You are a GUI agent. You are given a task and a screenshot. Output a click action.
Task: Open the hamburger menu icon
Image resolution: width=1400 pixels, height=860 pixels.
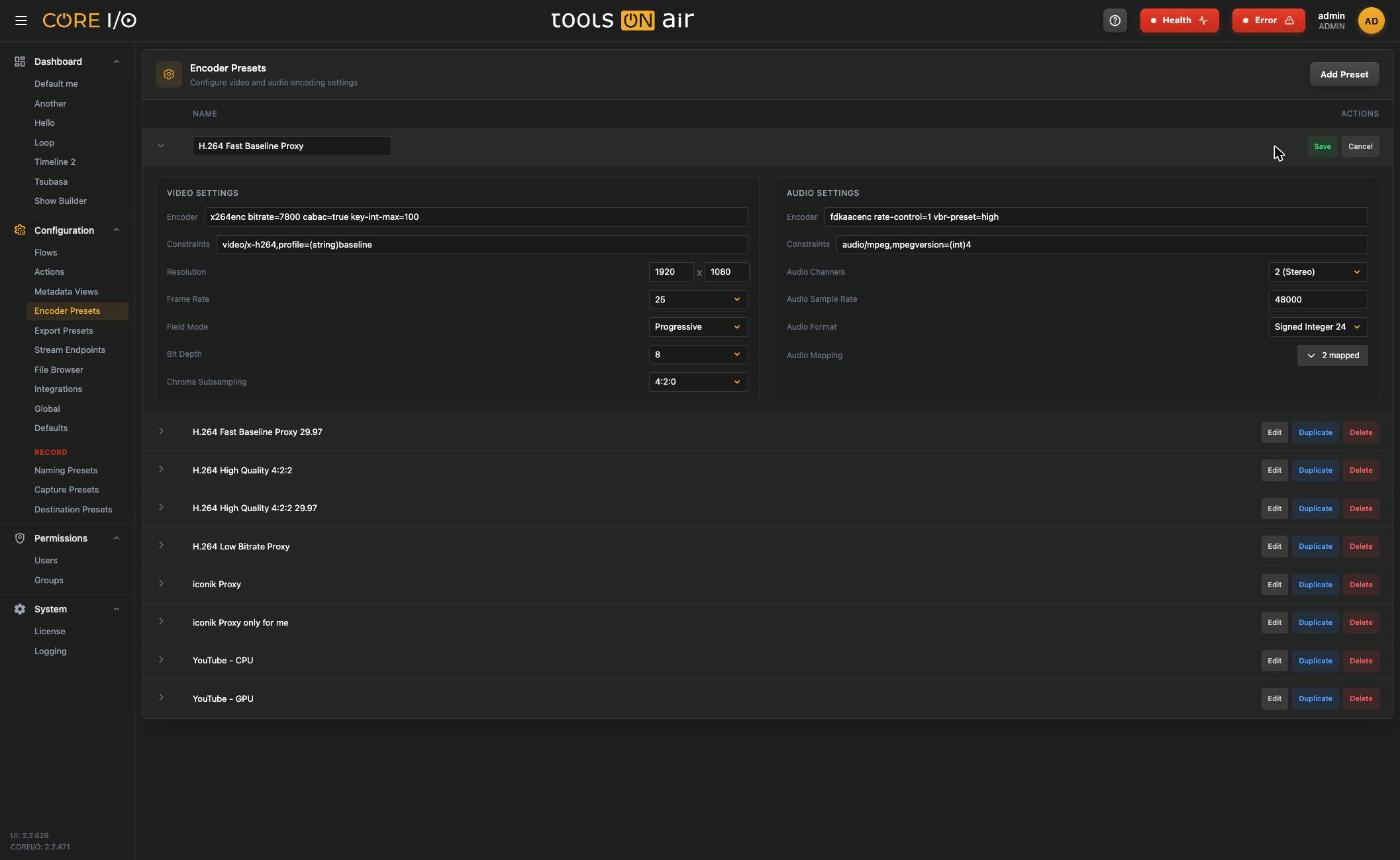tap(21, 20)
